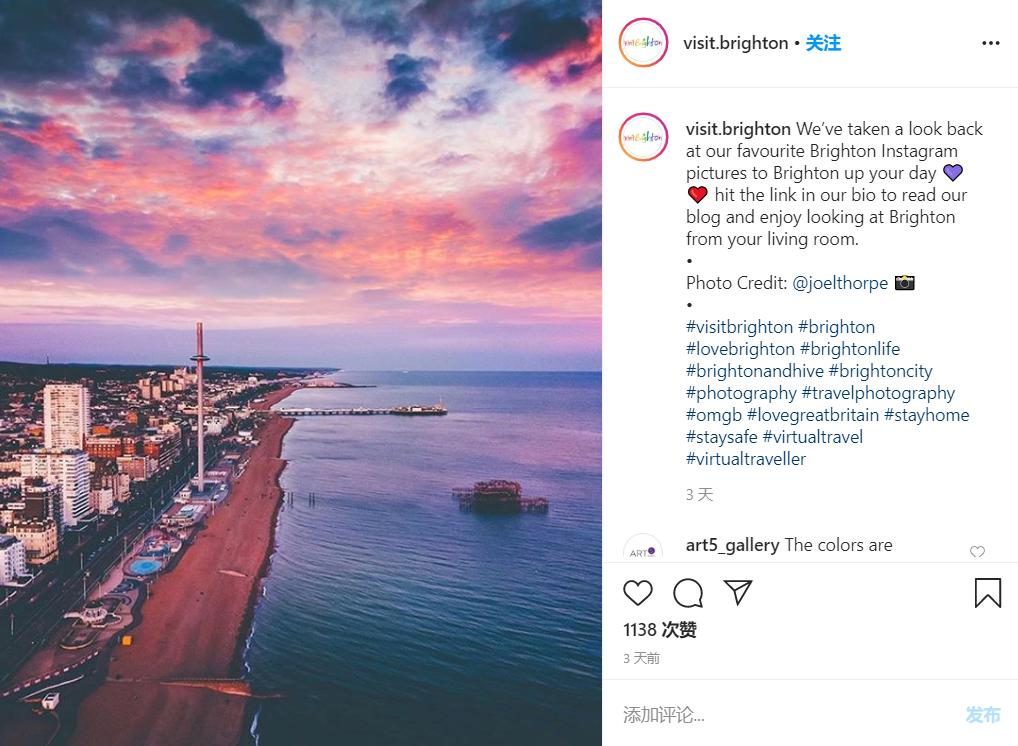Image resolution: width=1018 pixels, height=746 pixels.
Task: Like the post with the heart icon
Action: (x=638, y=593)
